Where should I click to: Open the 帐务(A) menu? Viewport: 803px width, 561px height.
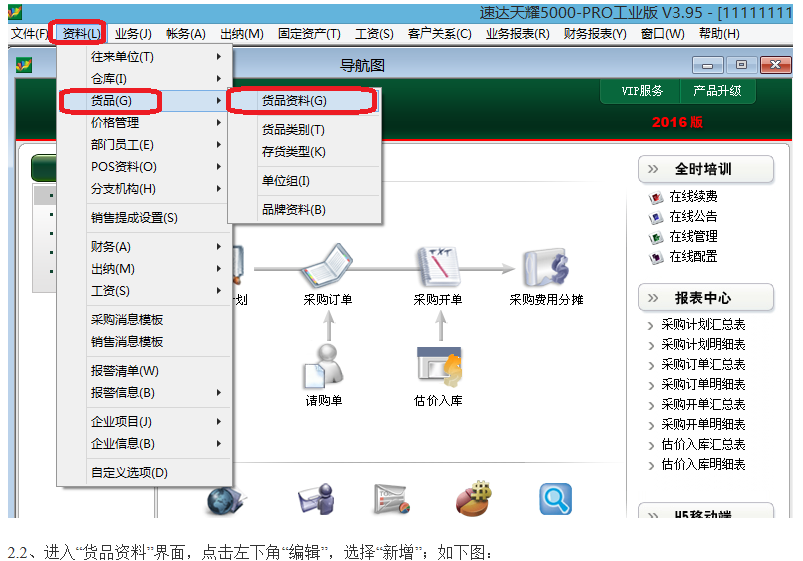pos(186,34)
